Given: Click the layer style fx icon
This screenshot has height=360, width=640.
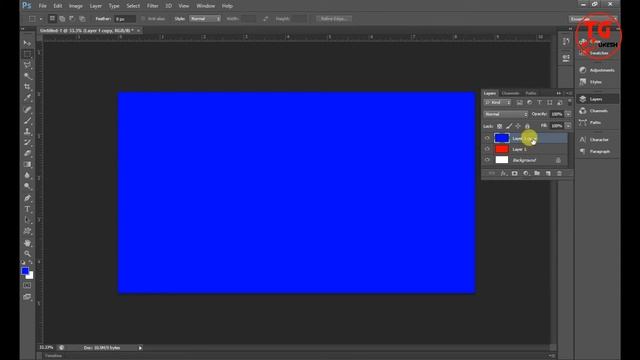Looking at the screenshot, I should tap(504, 173).
